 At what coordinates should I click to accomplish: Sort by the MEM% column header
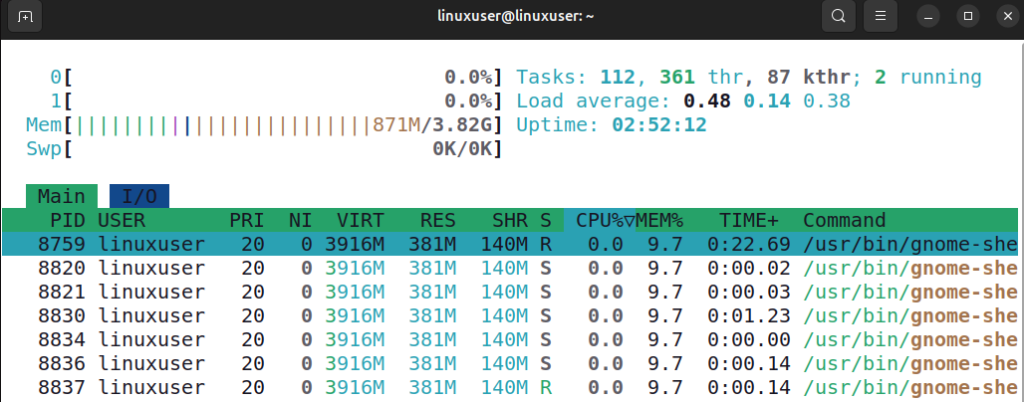pos(659,220)
